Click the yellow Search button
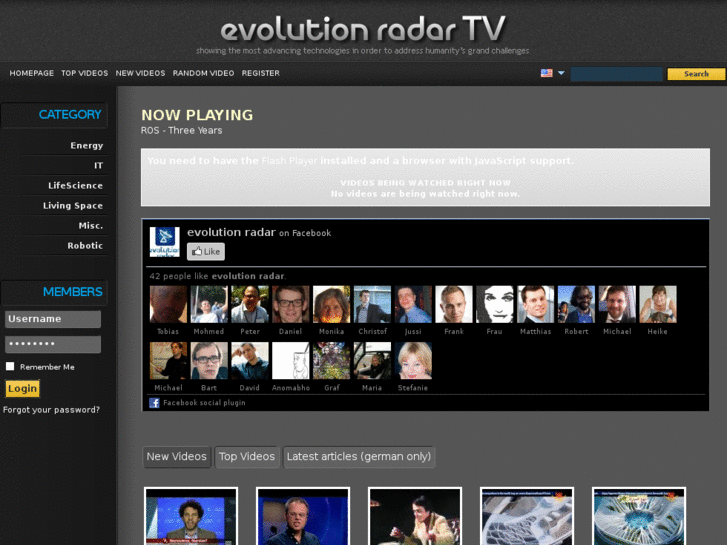 pos(696,74)
